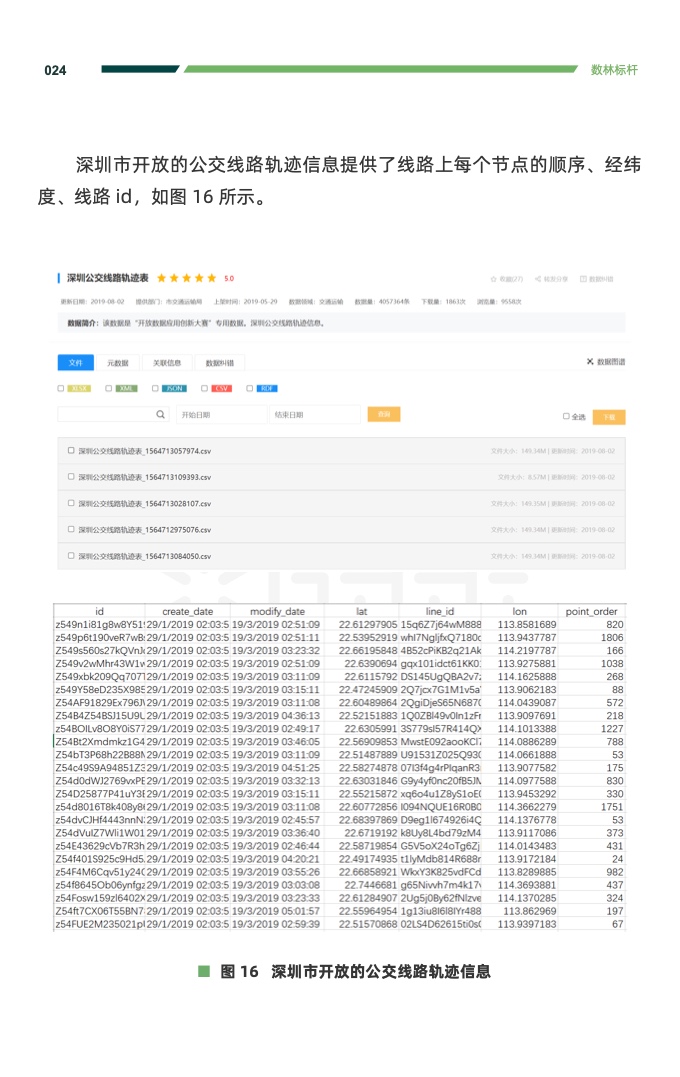Click the point_order column header

tap(591, 611)
